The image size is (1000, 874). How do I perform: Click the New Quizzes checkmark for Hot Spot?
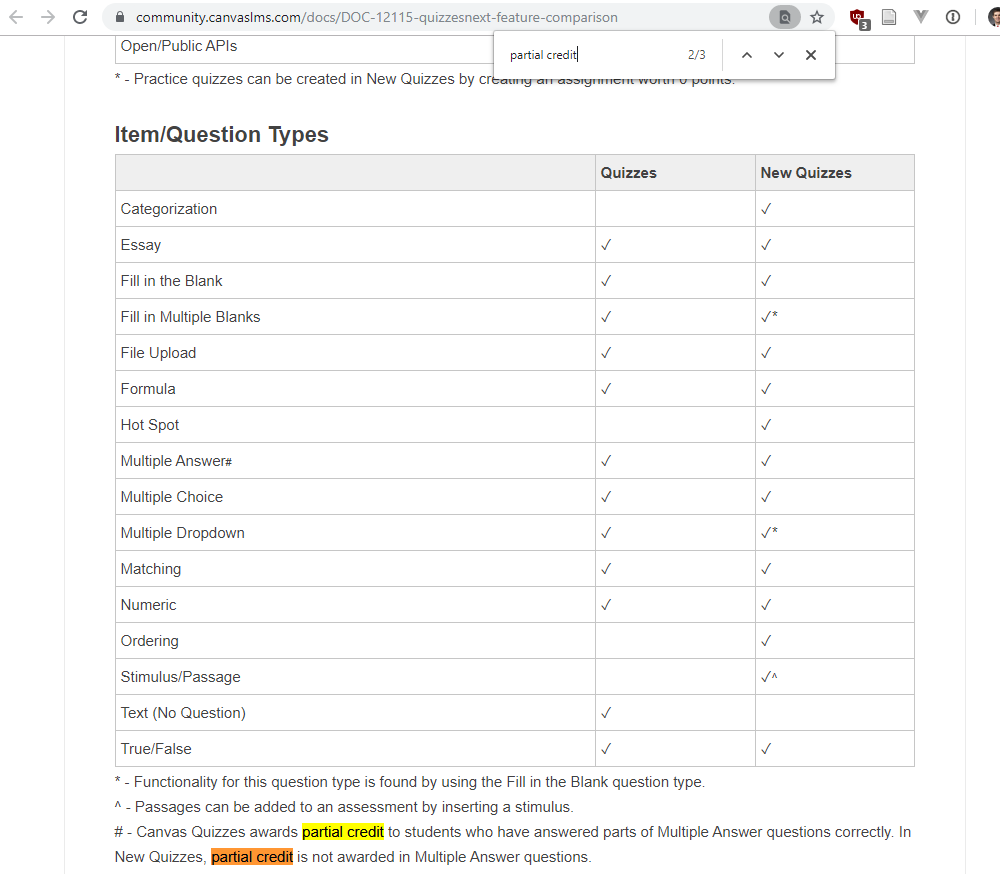point(766,425)
